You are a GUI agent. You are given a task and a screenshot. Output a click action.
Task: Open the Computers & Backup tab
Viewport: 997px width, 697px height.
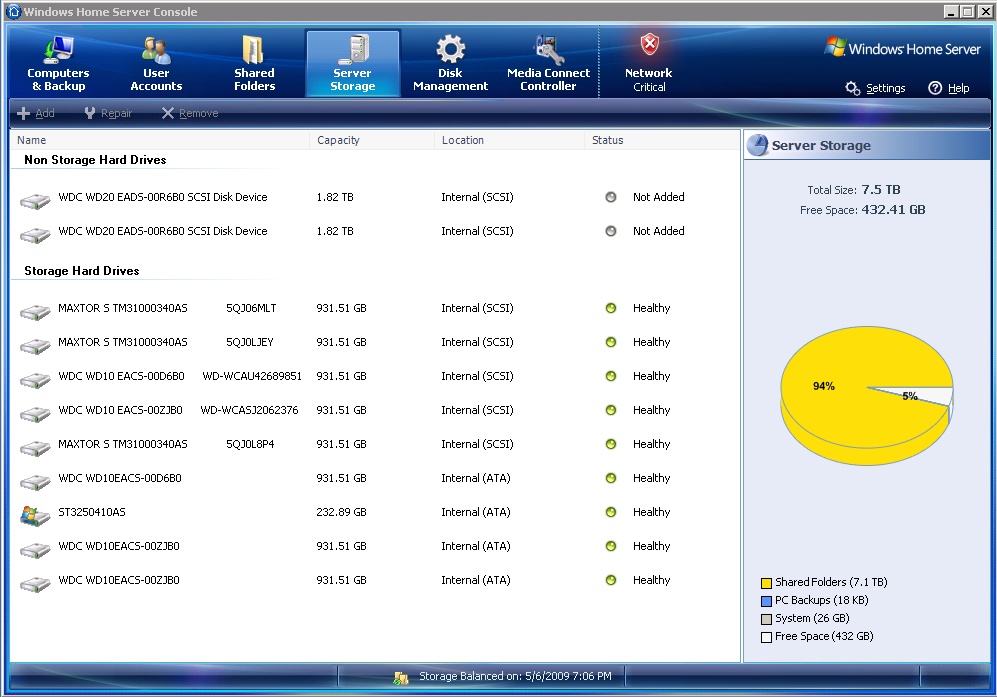click(58, 64)
